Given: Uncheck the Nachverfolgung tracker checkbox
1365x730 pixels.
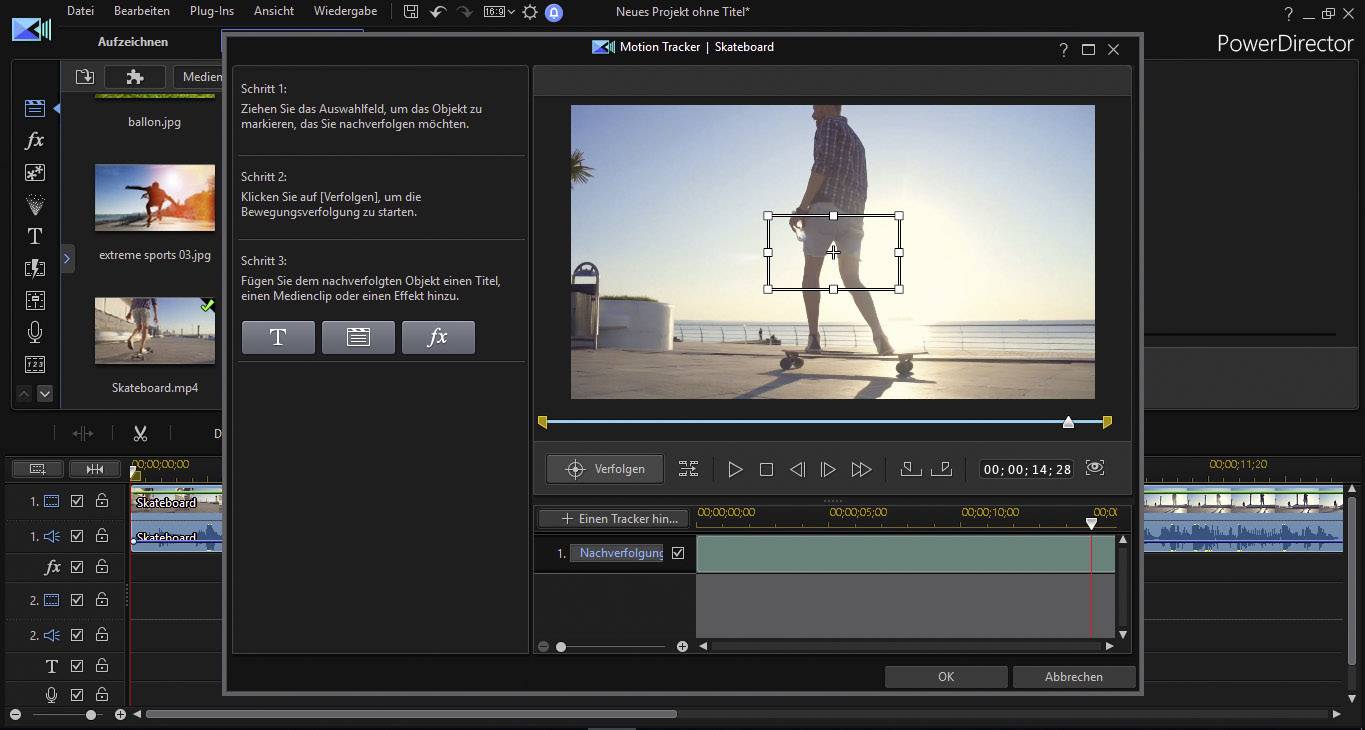Looking at the screenshot, I should [678, 553].
